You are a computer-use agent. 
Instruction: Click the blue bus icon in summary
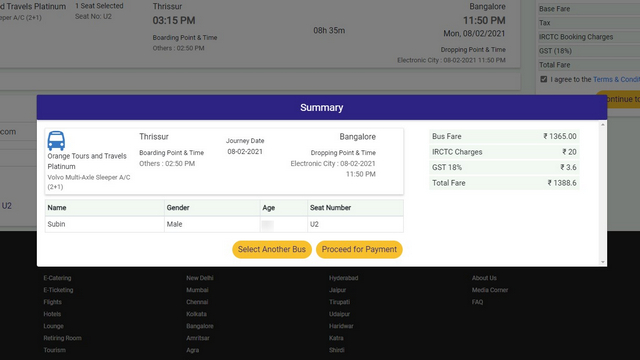click(56, 141)
